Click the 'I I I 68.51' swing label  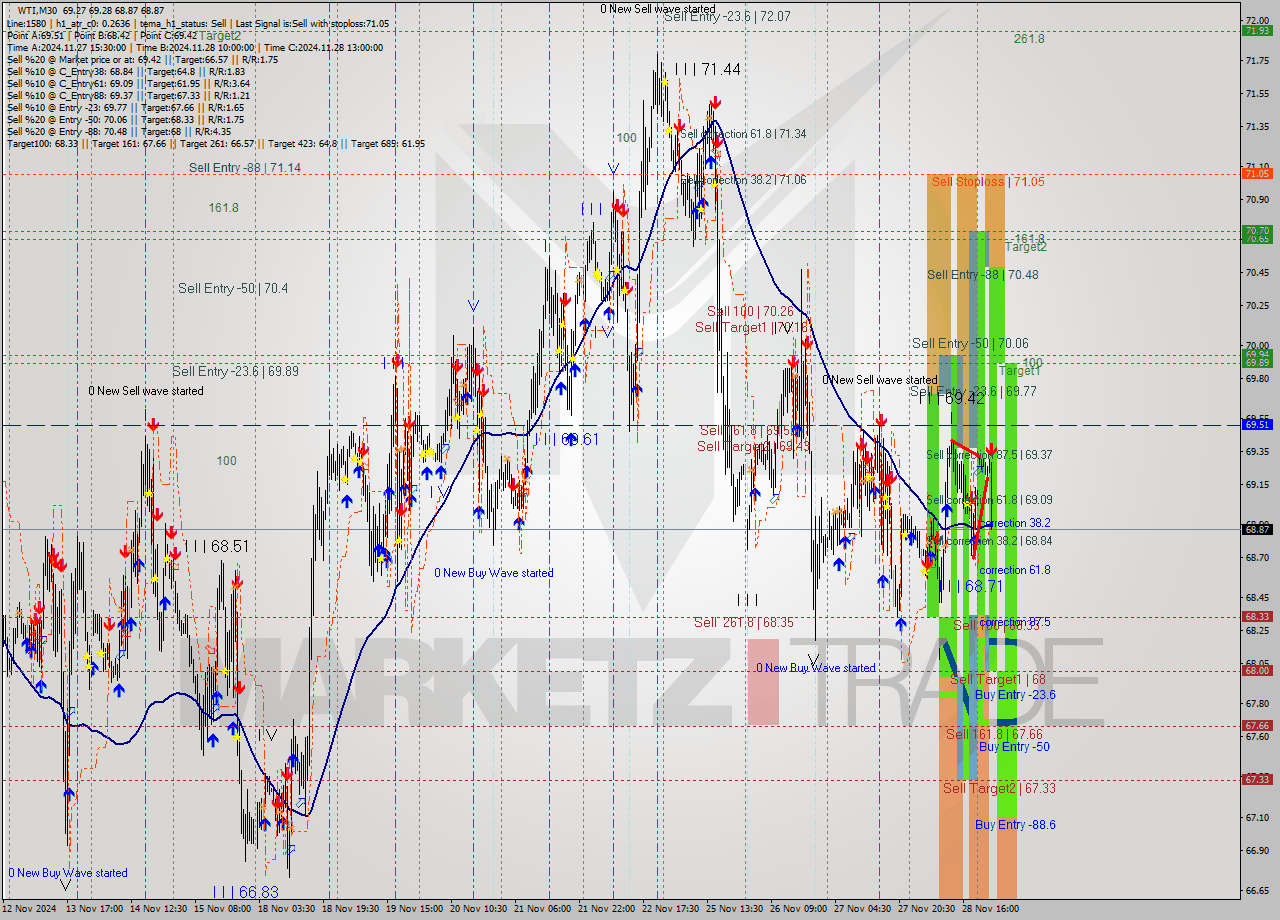216,547
